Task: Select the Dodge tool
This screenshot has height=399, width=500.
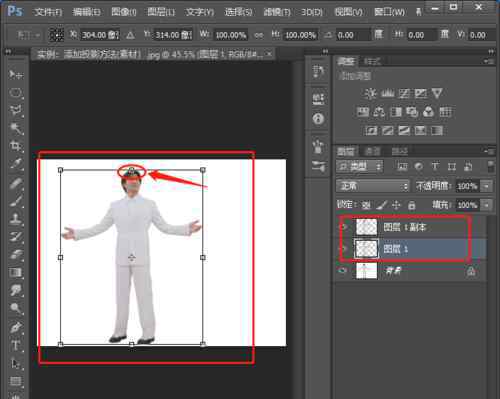Action: tap(15, 308)
